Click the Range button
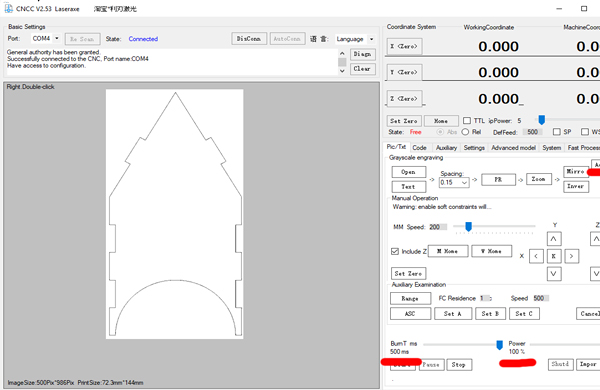This screenshot has height=390, width=600. (410, 299)
